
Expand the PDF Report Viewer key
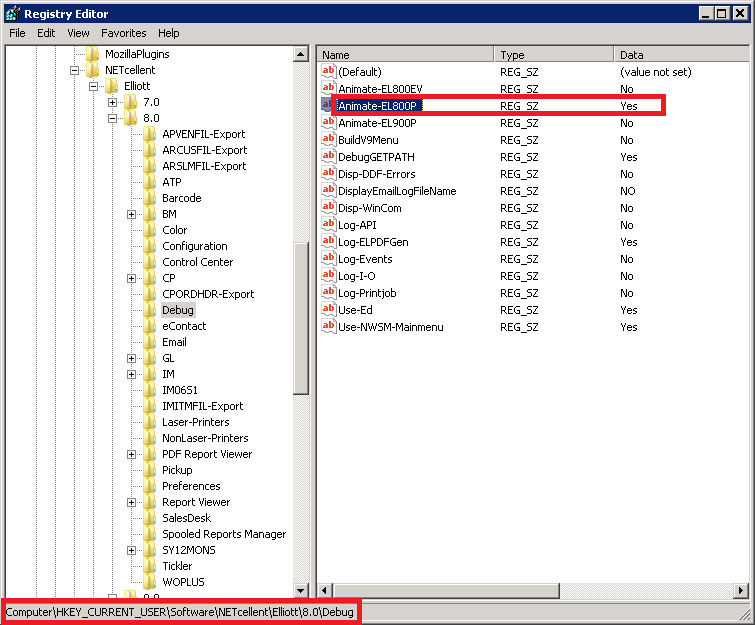131,454
